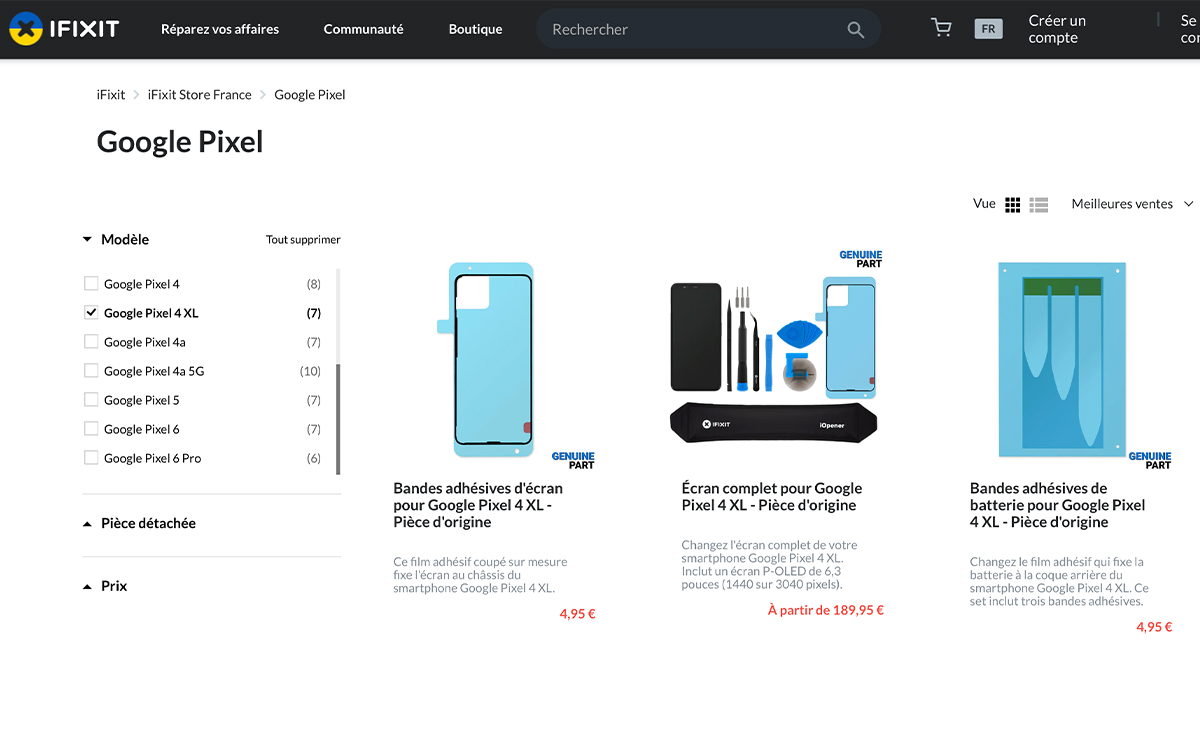Image resolution: width=1200 pixels, height=750 pixels.
Task: Check the Google Pixel 4a 5G checkbox
Action: (x=91, y=370)
